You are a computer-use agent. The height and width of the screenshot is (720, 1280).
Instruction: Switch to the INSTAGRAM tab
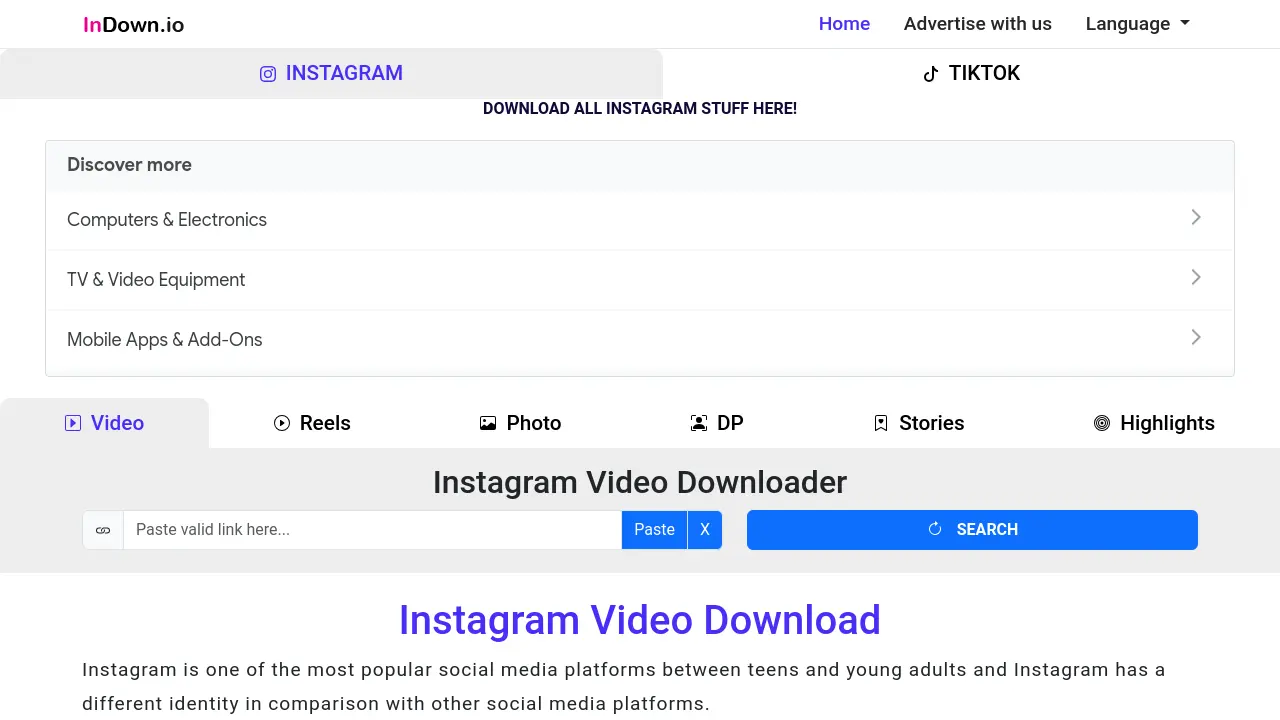(331, 74)
